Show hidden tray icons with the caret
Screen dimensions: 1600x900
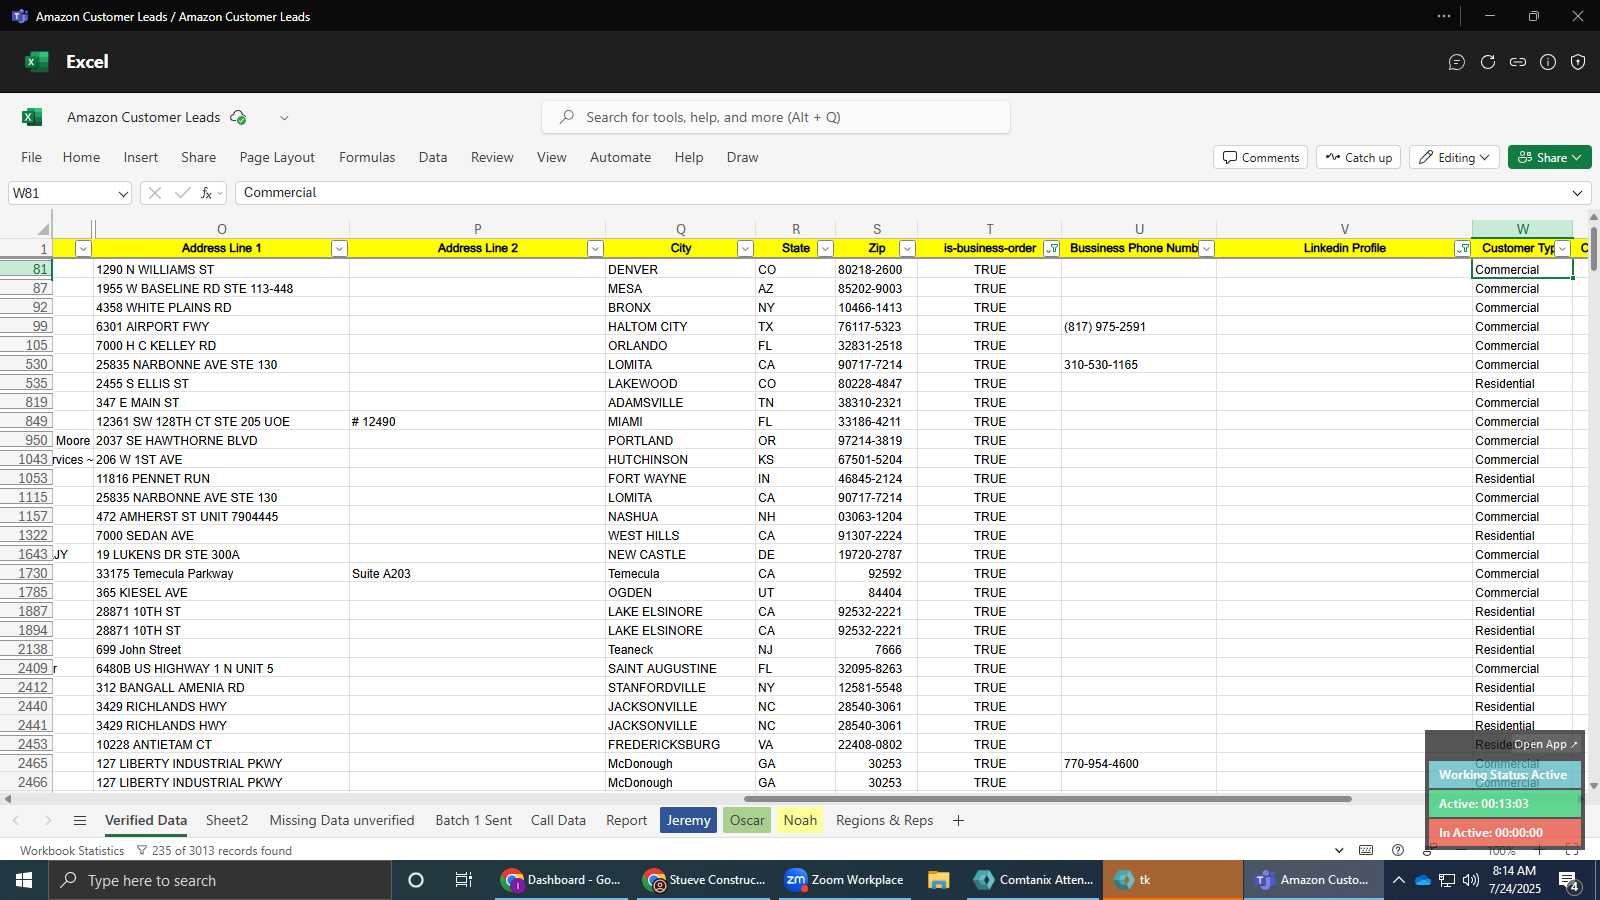[x=1398, y=880]
